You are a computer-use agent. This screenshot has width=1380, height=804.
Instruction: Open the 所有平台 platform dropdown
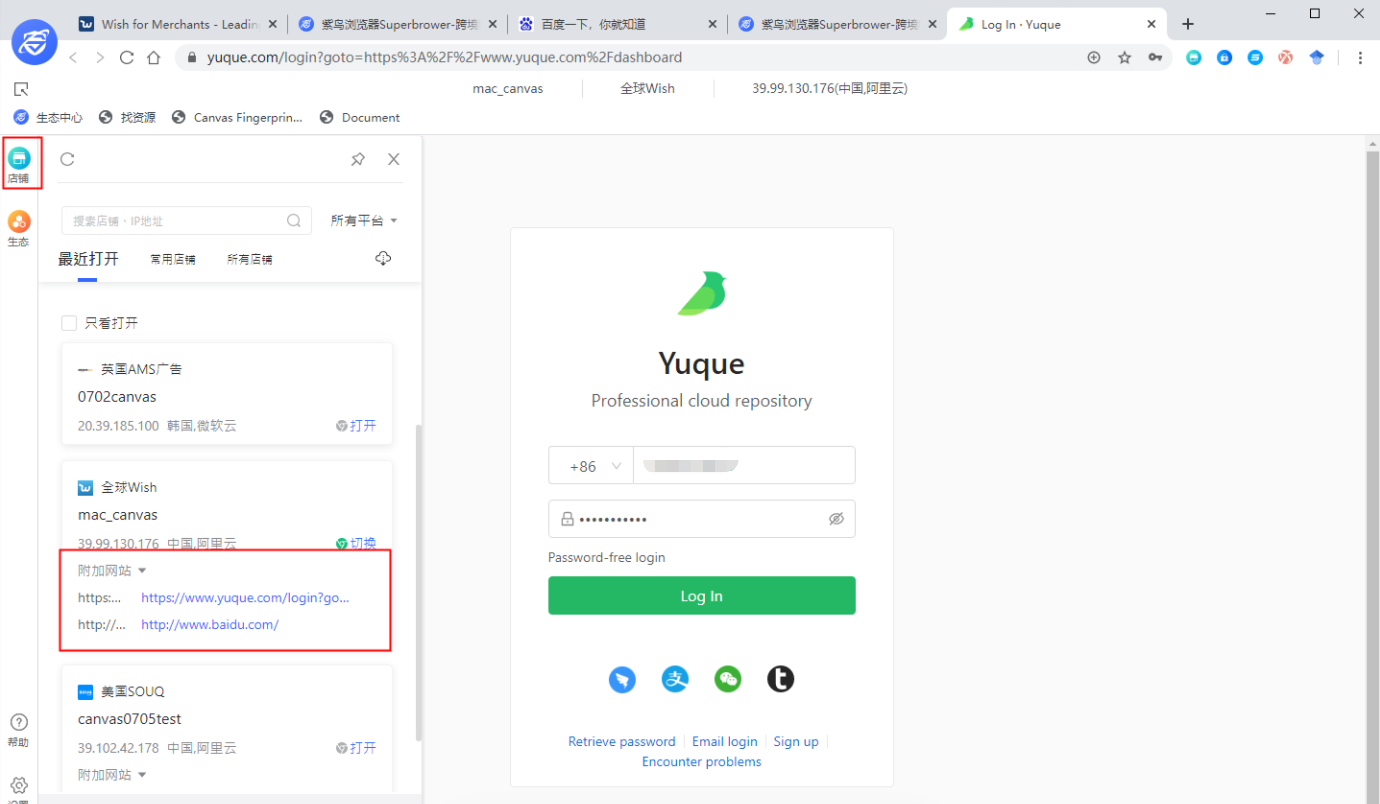click(x=364, y=220)
